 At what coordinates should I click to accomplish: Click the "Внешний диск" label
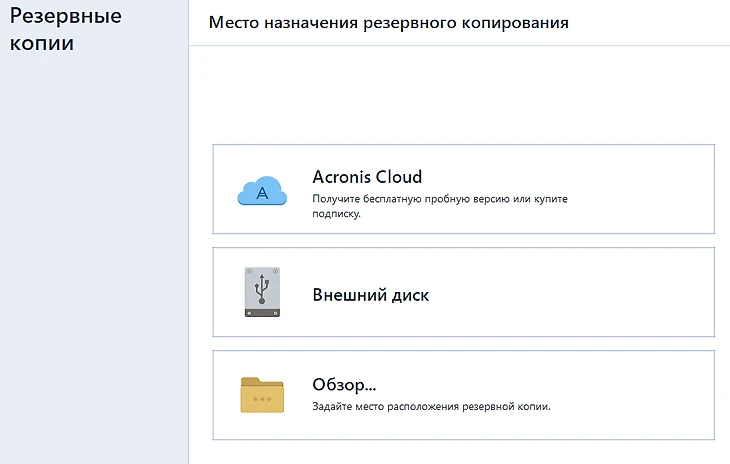[370, 296]
